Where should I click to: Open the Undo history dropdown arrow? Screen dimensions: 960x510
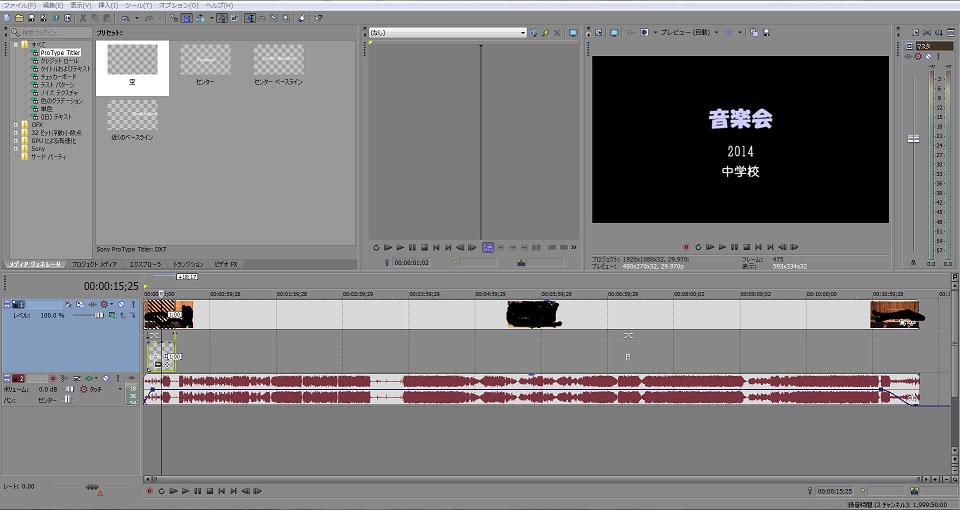click(x=136, y=18)
